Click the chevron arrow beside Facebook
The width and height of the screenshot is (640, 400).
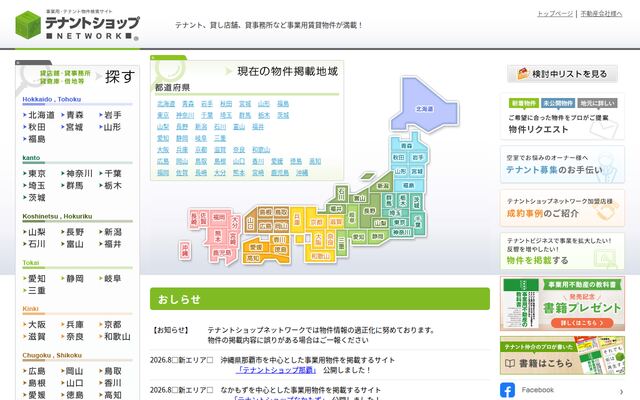621,392
